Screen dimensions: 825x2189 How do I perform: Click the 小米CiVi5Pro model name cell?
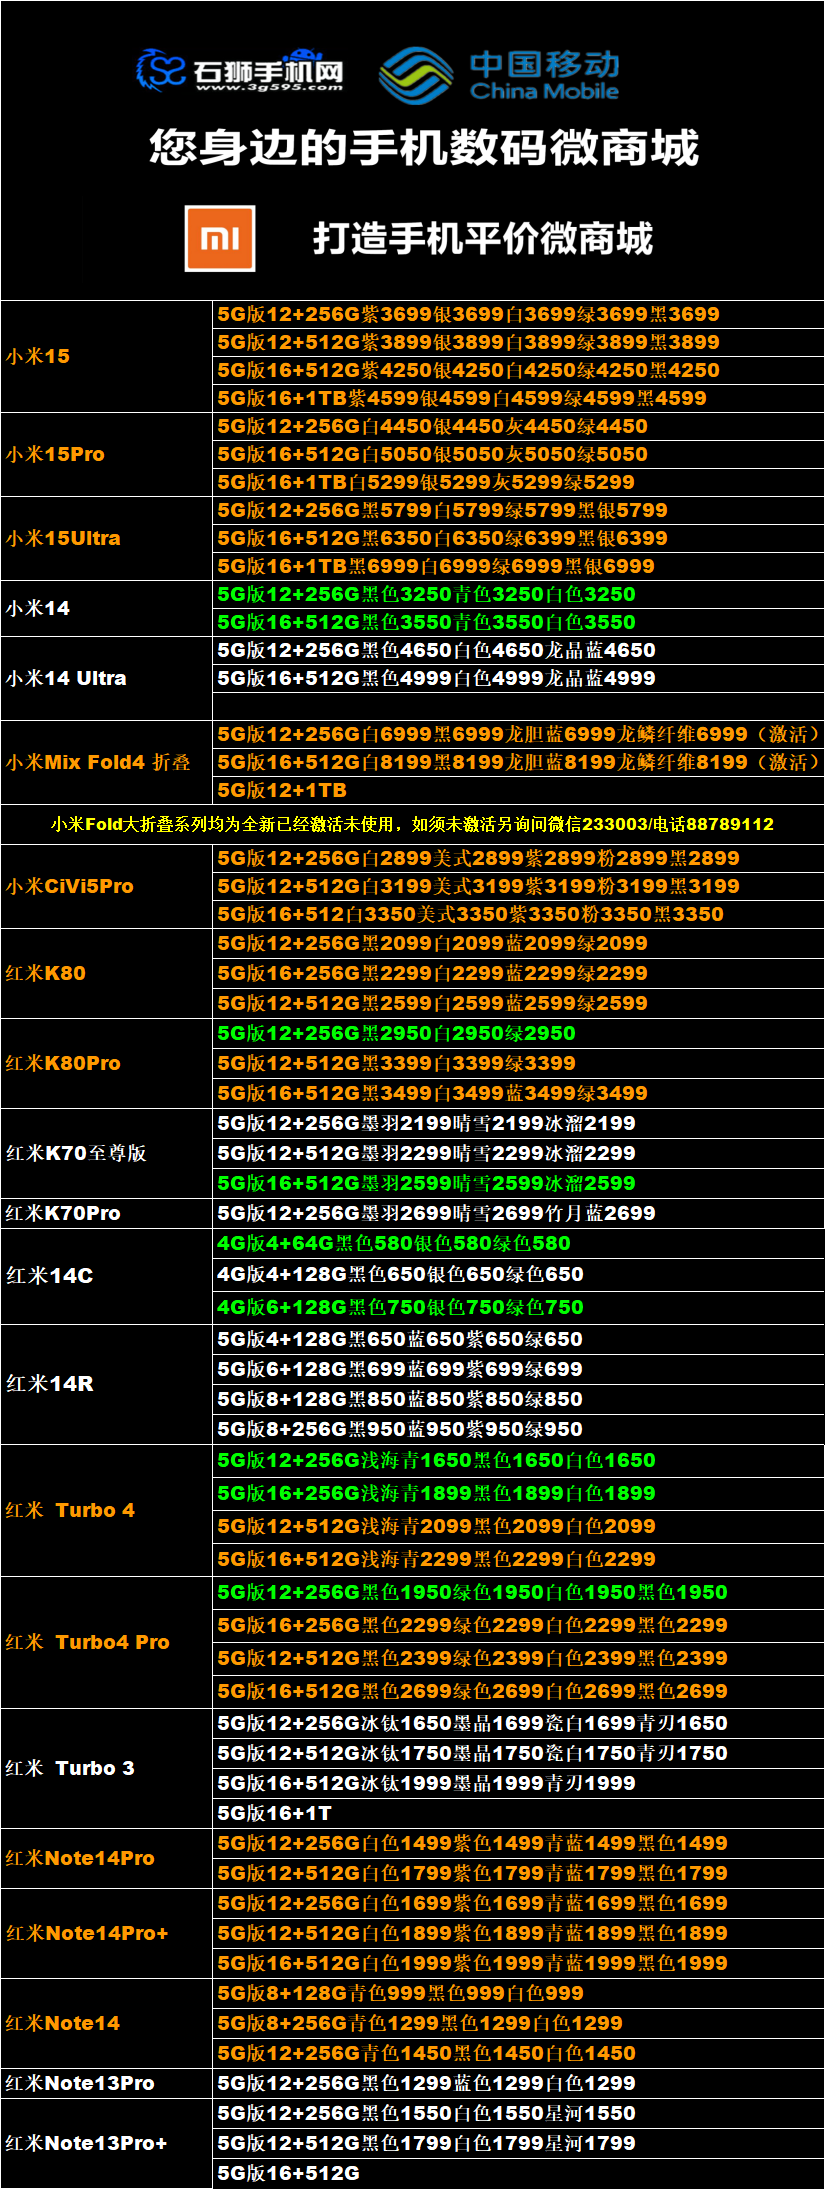(x=107, y=886)
